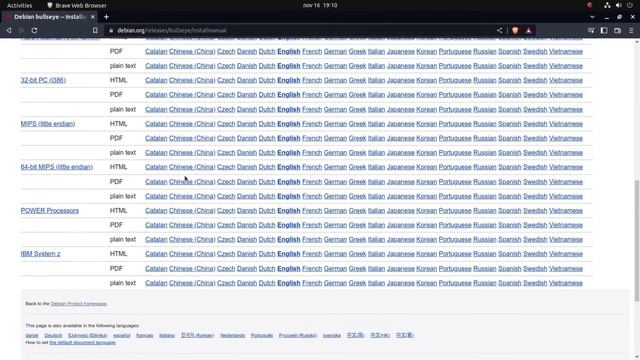This screenshot has width=640, height=360.
Task: Switch page language to Italiano
Action: tap(167, 335)
